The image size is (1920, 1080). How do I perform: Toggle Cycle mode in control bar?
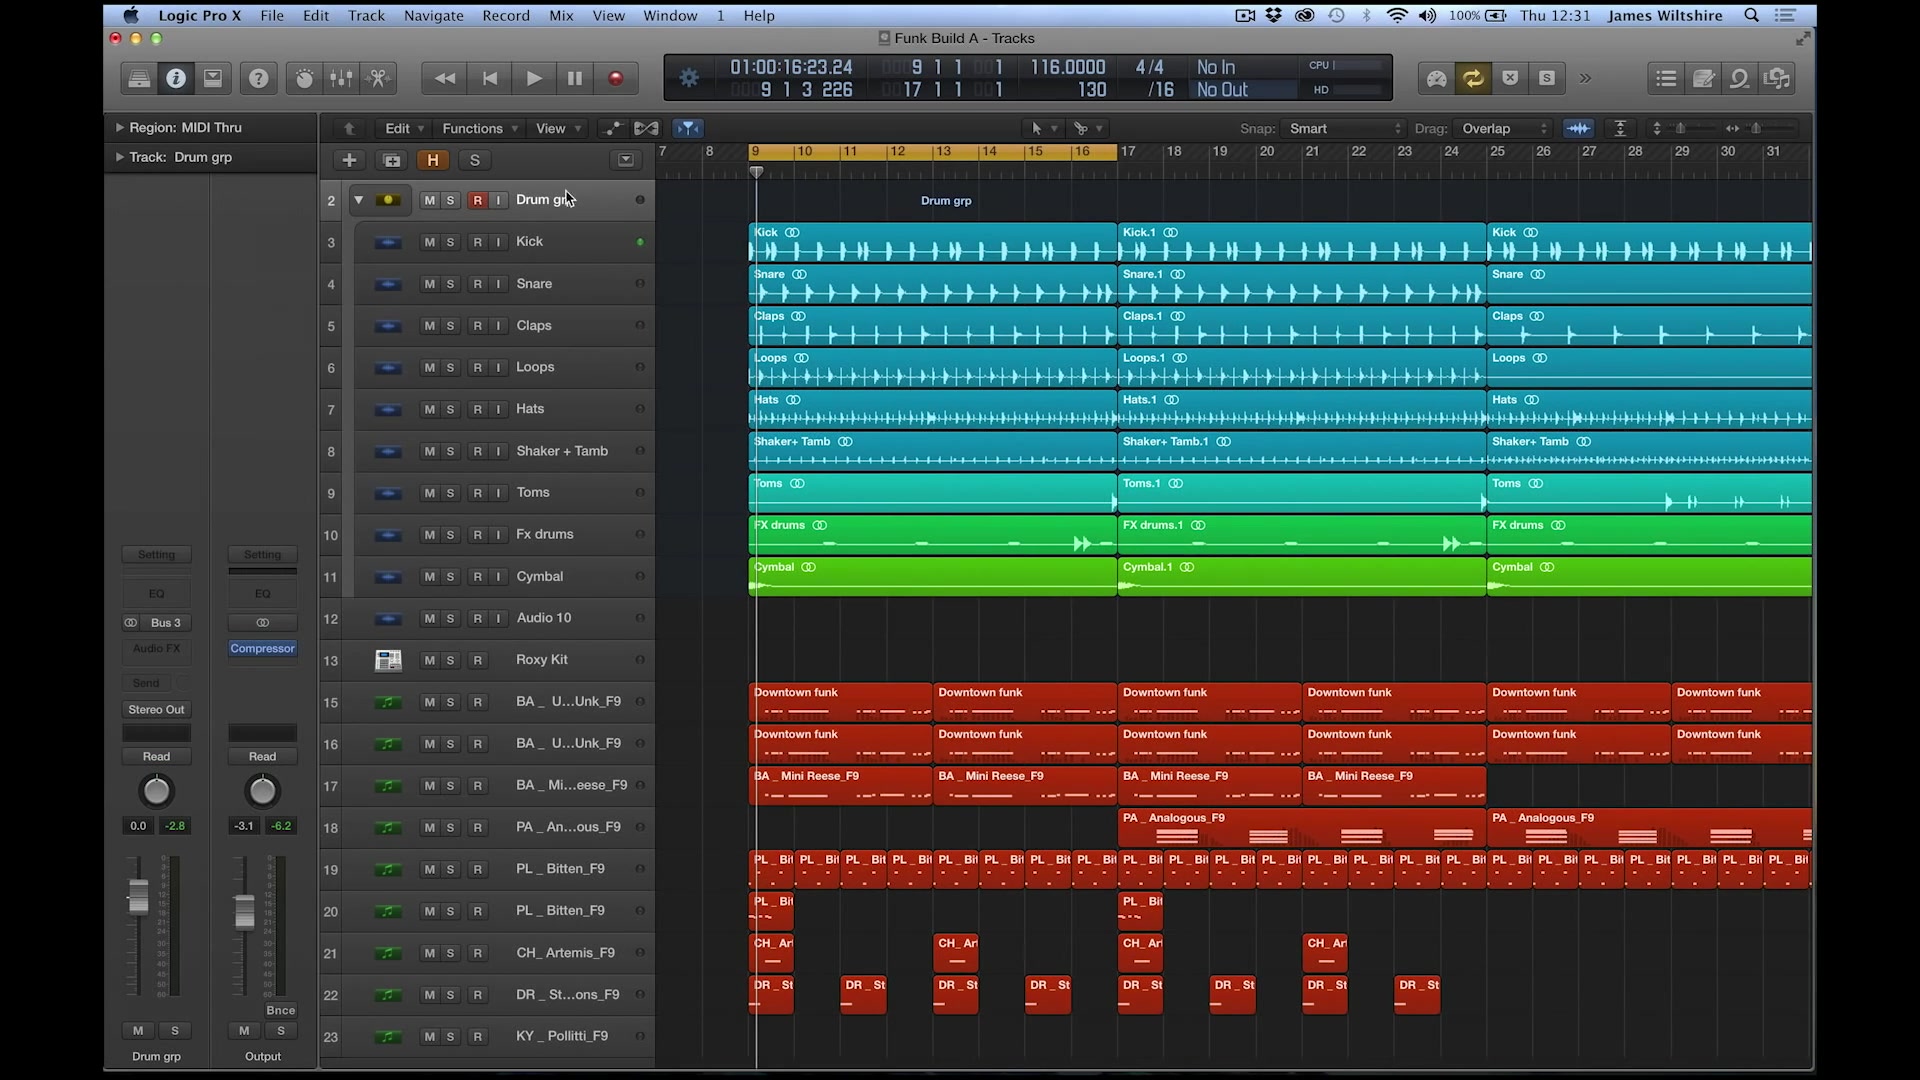[x=1473, y=78]
